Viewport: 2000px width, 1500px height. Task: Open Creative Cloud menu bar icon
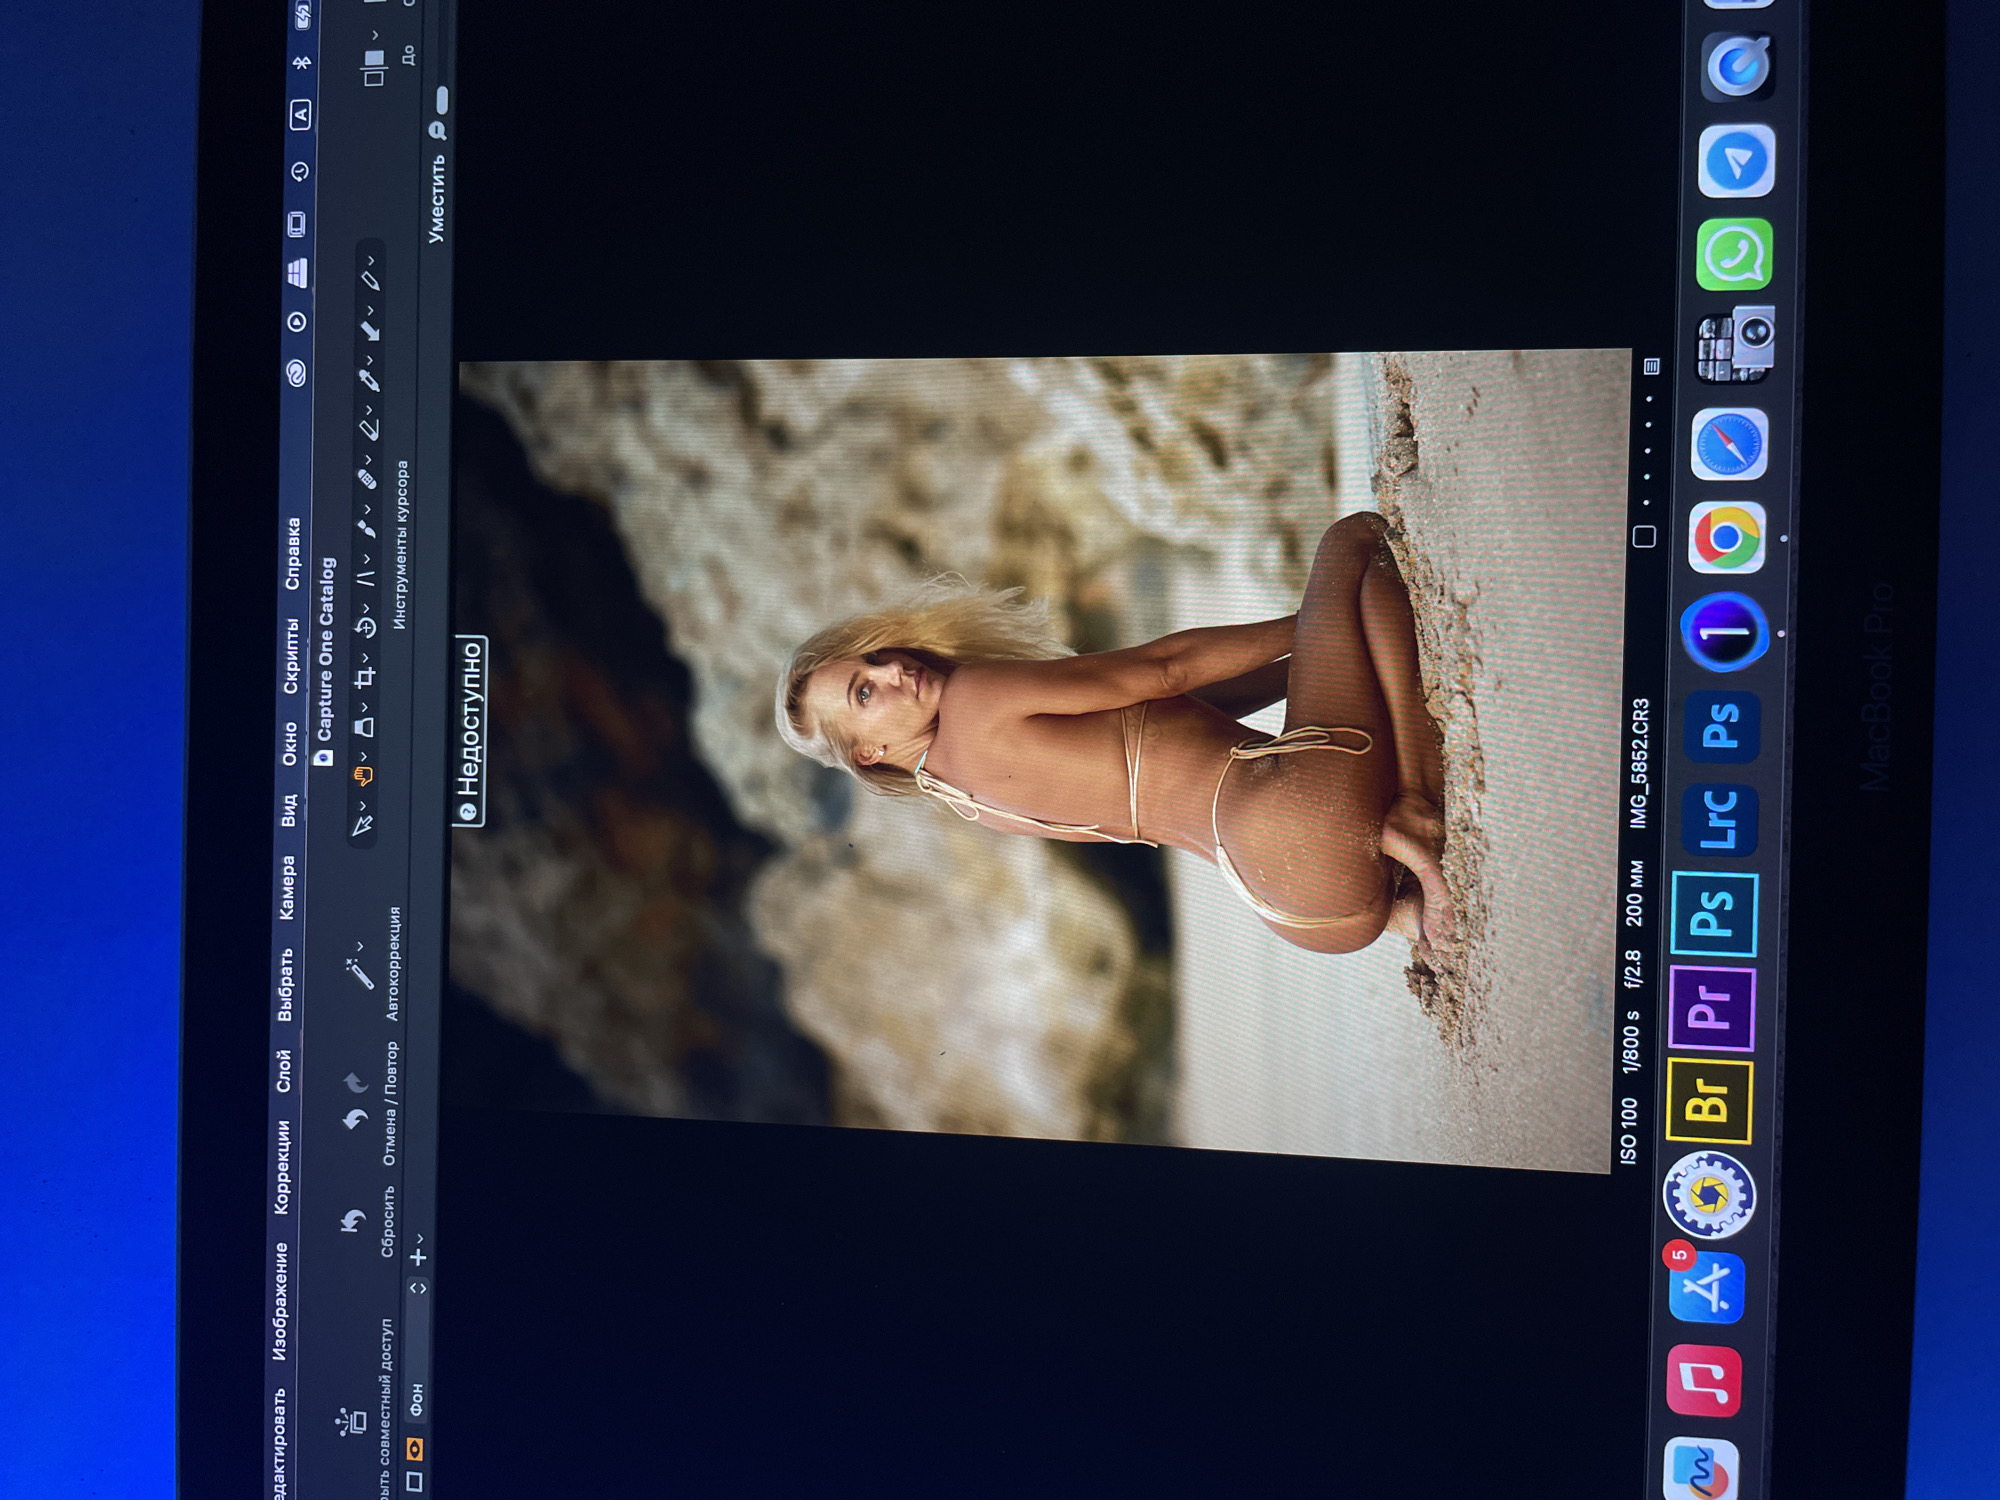(x=296, y=373)
